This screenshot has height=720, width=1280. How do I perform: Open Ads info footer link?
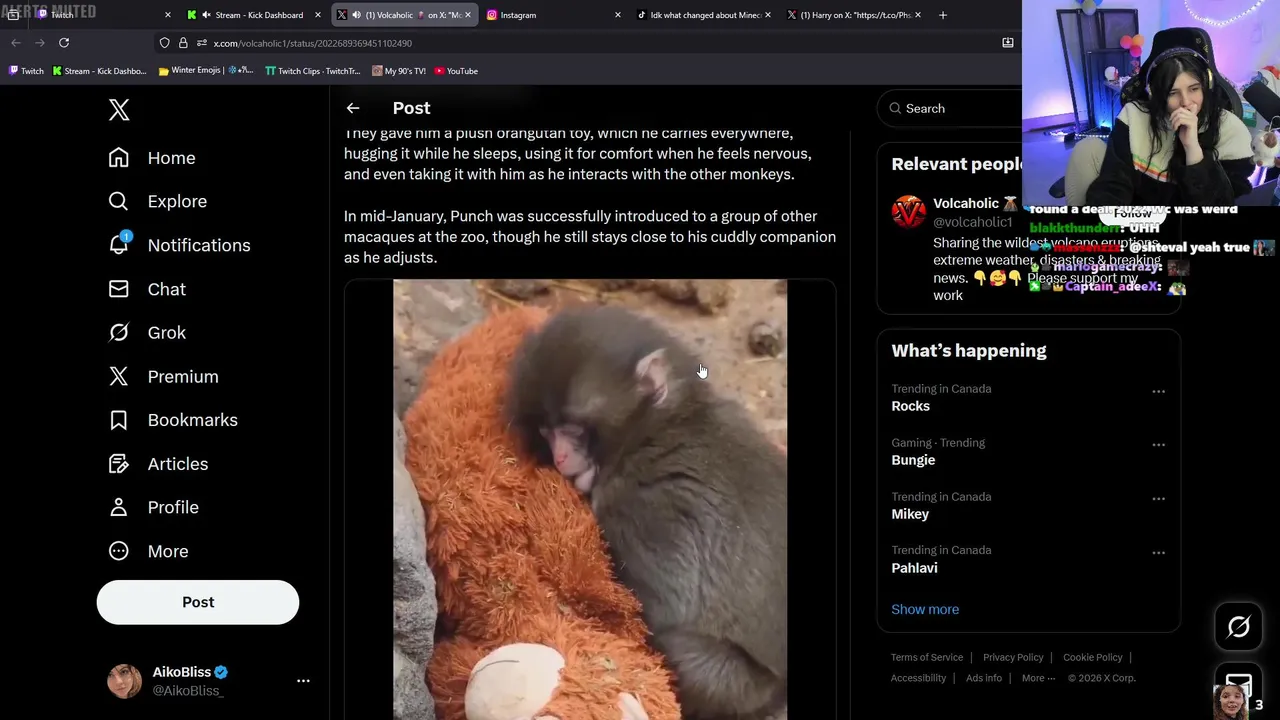pyautogui.click(x=984, y=678)
